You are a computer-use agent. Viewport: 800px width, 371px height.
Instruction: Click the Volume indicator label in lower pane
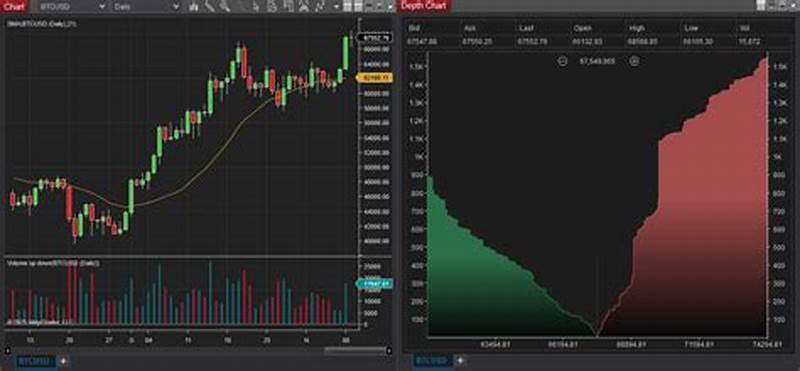tap(54, 263)
